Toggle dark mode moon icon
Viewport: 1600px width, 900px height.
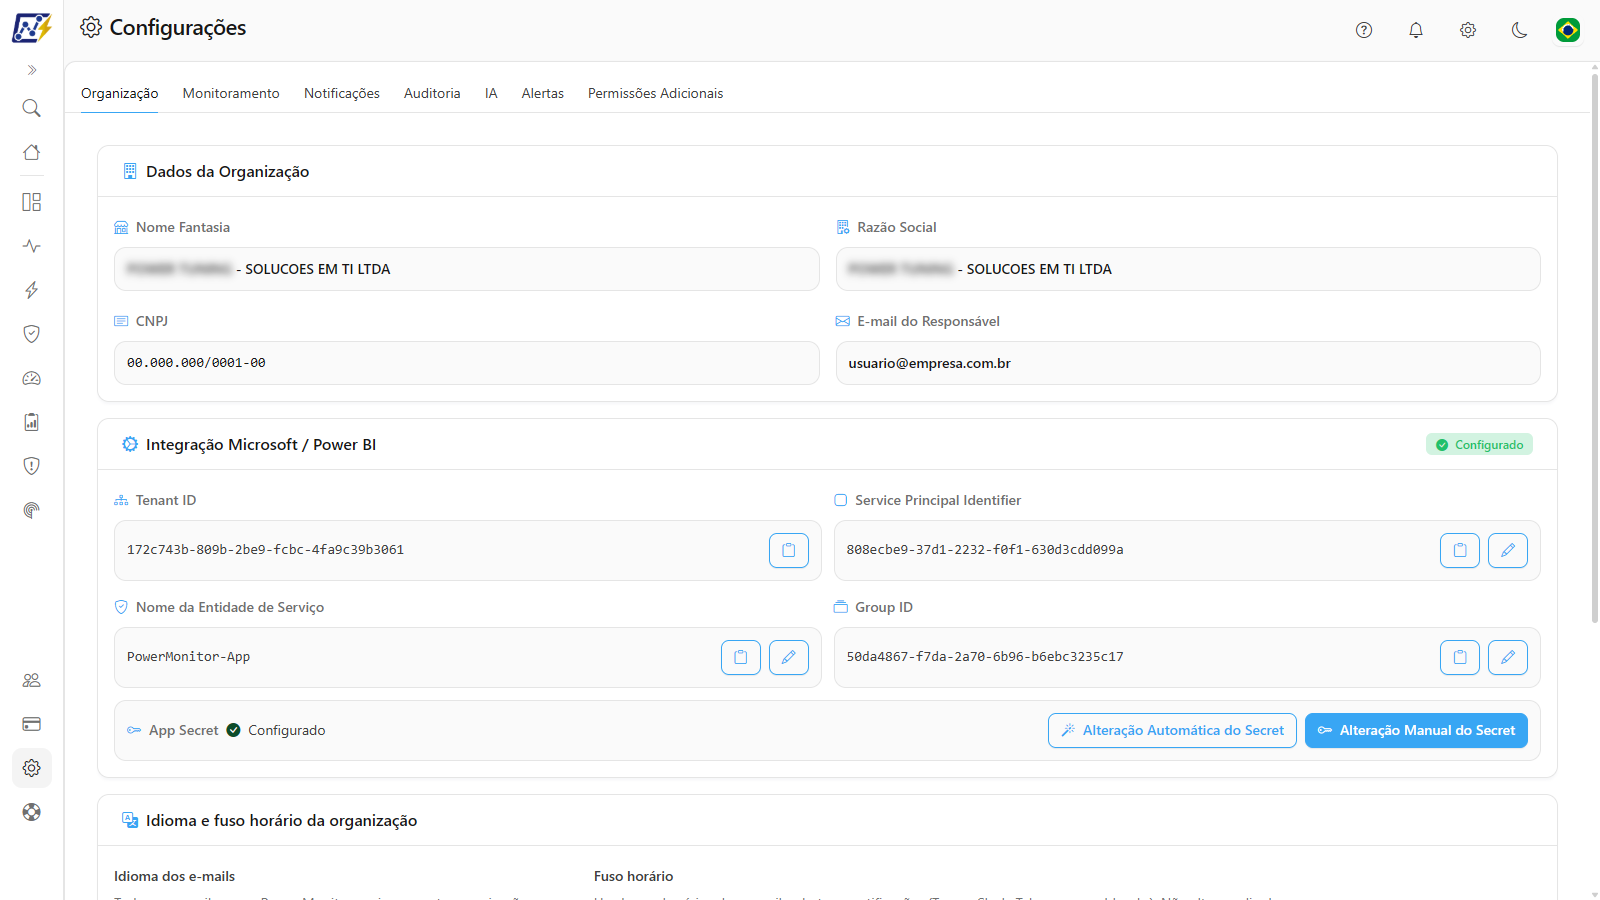click(x=1520, y=30)
